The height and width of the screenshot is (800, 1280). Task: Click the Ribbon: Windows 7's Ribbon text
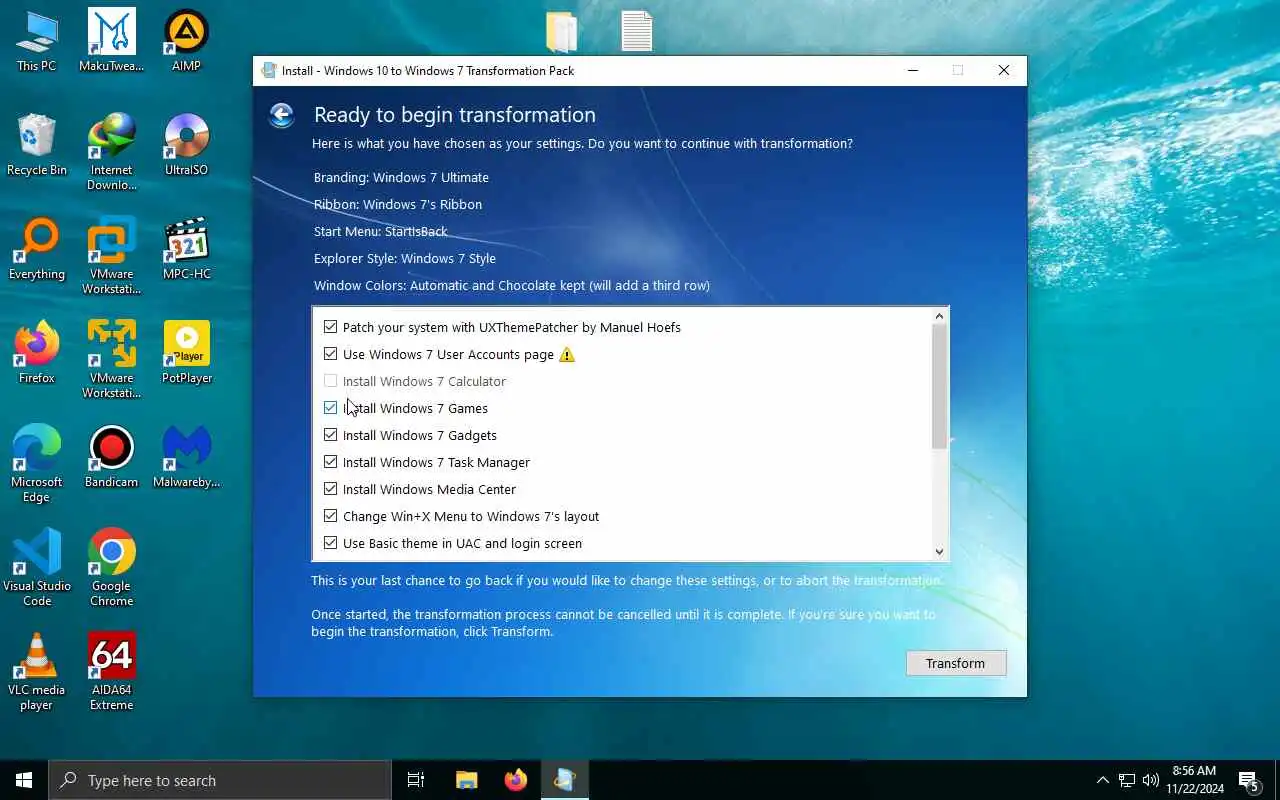[398, 204]
